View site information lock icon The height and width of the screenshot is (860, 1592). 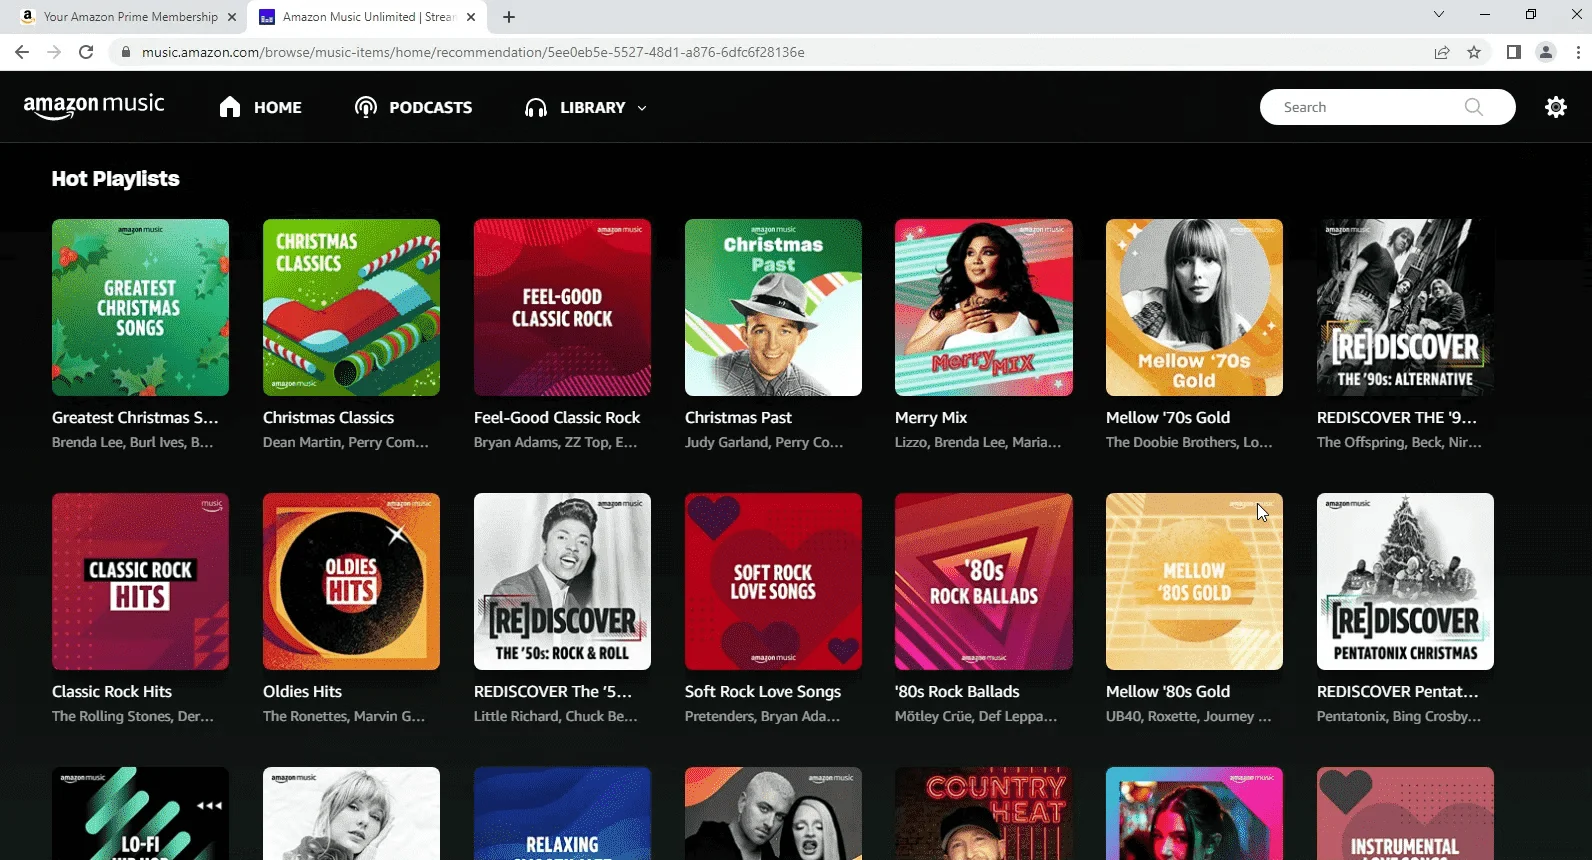click(x=125, y=52)
